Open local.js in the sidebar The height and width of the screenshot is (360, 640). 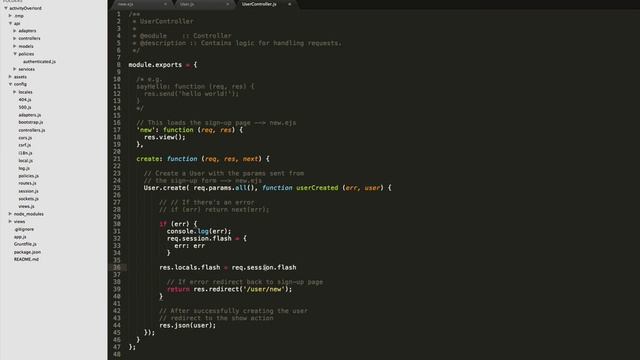click(25, 161)
